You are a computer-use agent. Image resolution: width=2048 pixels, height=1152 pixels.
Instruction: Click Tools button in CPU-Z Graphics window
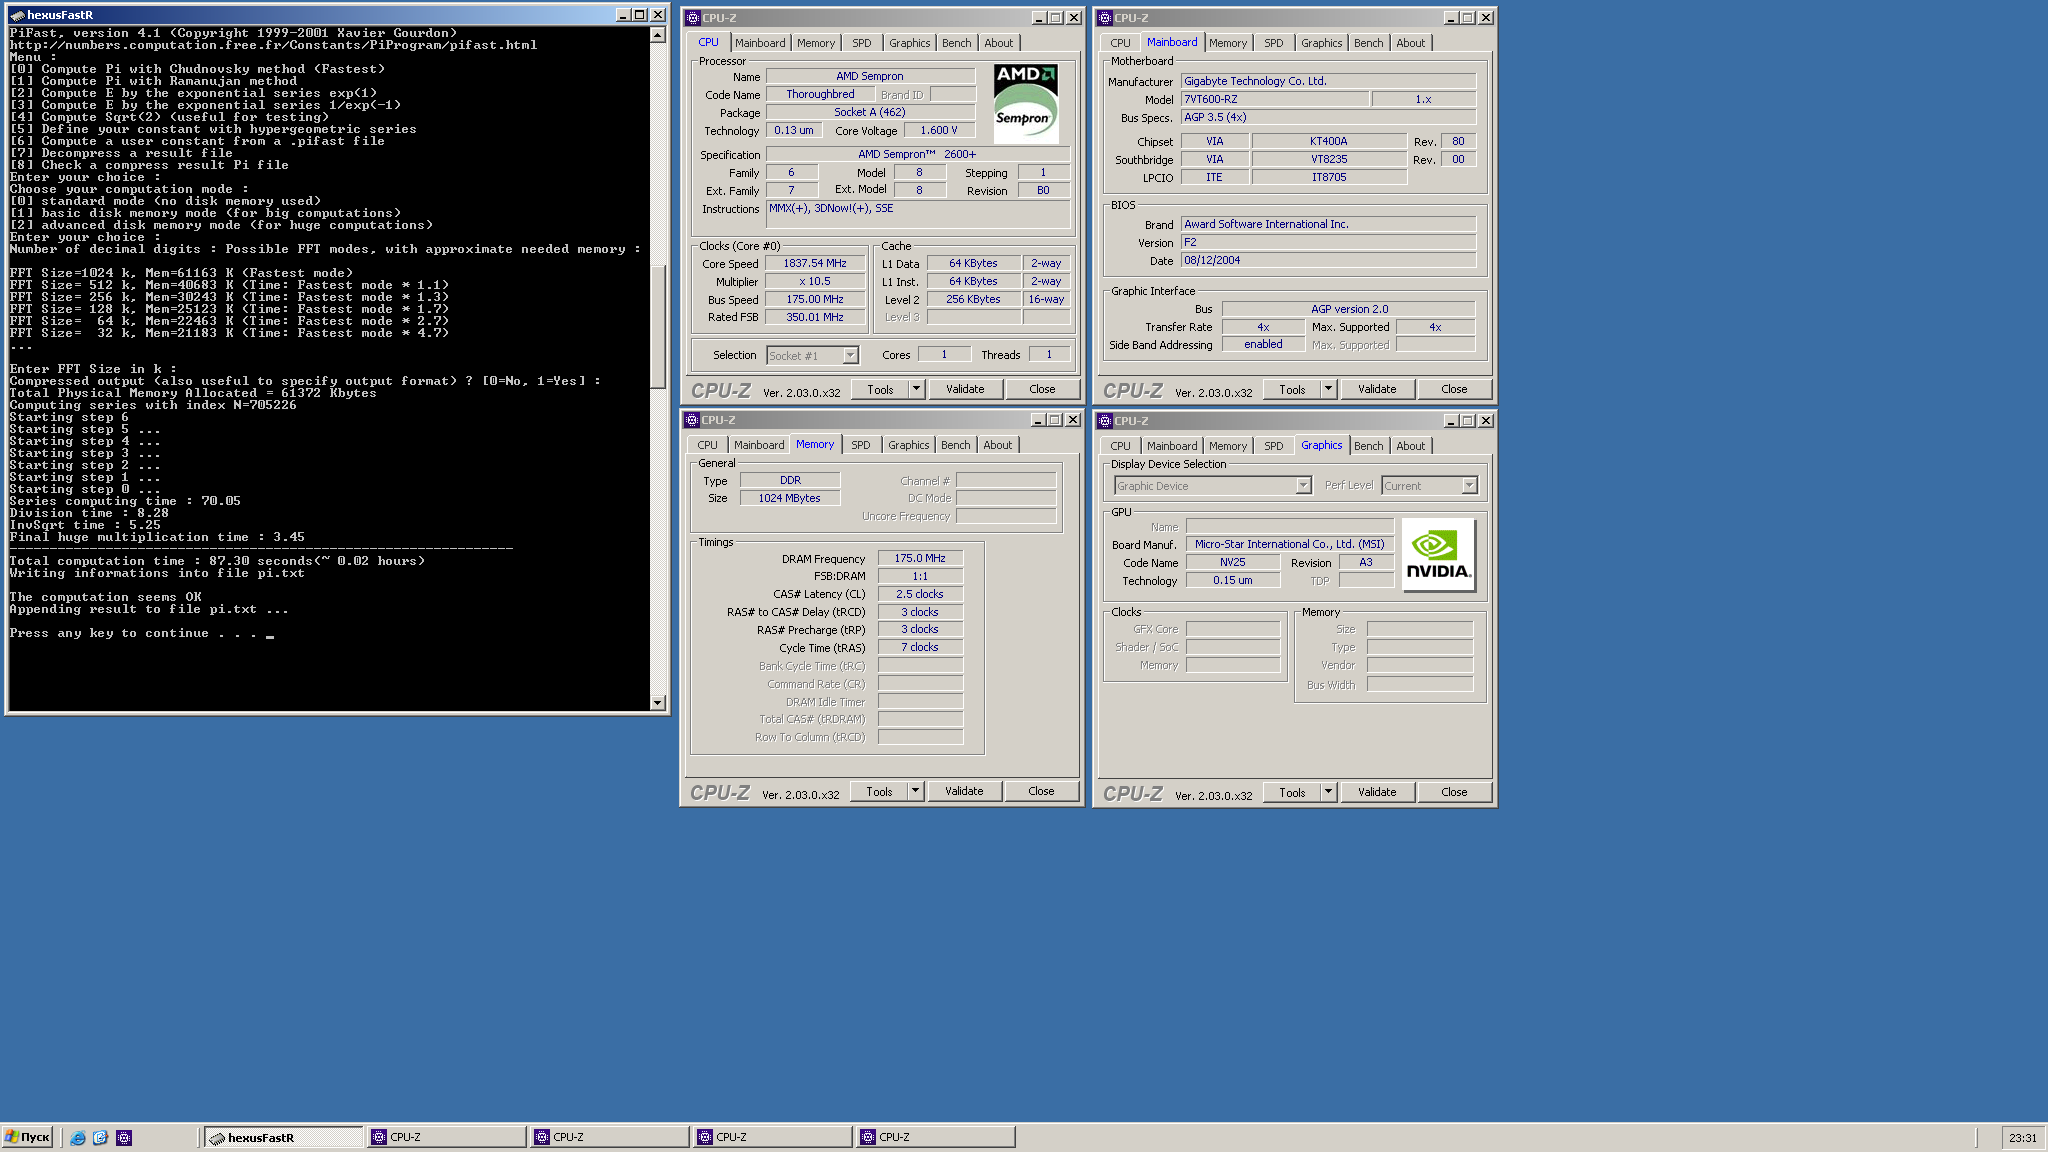tap(1292, 792)
